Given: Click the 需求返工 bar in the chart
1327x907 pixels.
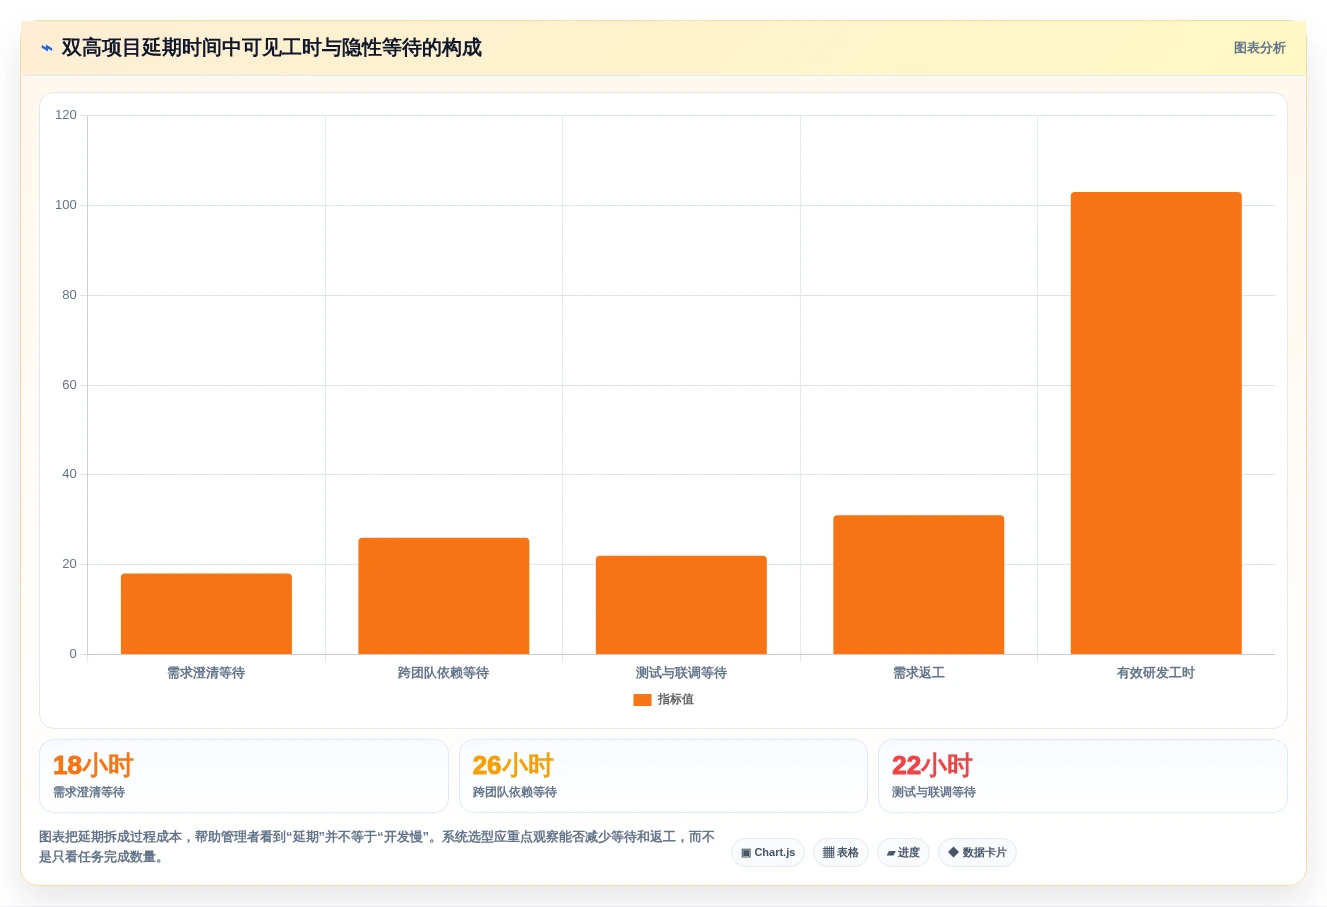Looking at the screenshot, I should coord(918,585).
